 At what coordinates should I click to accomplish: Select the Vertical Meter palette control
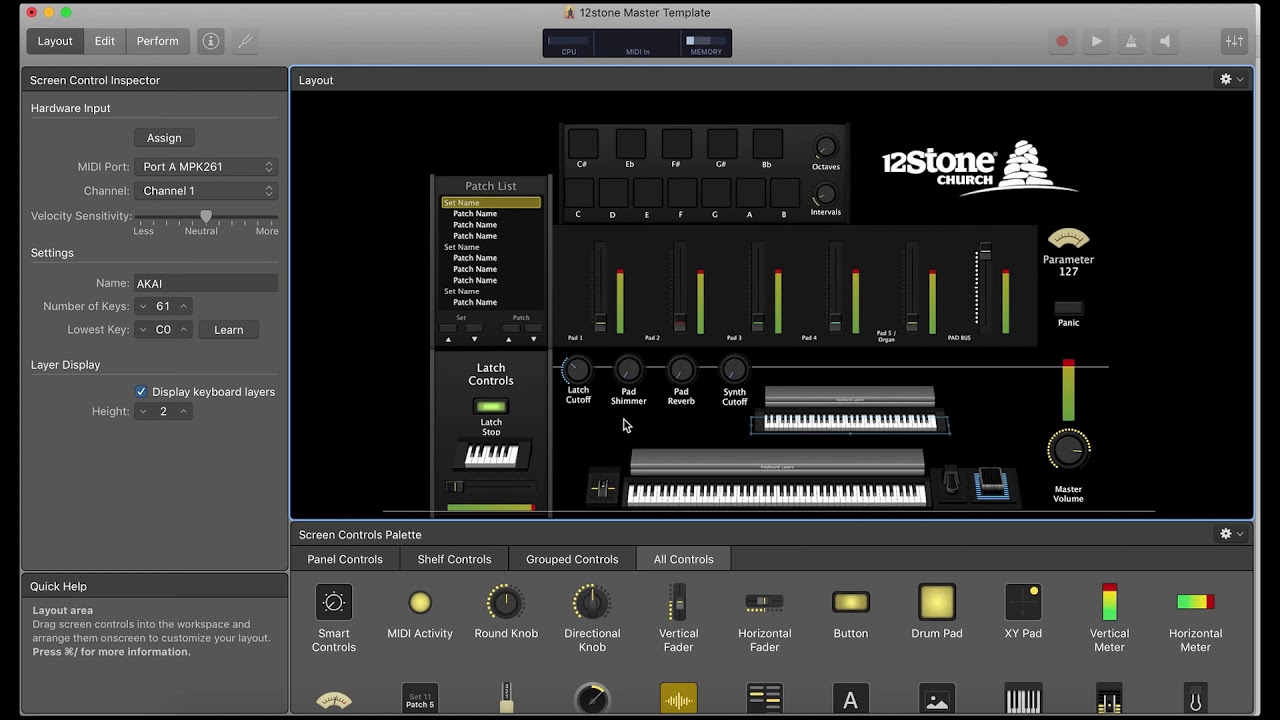[1109, 618]
